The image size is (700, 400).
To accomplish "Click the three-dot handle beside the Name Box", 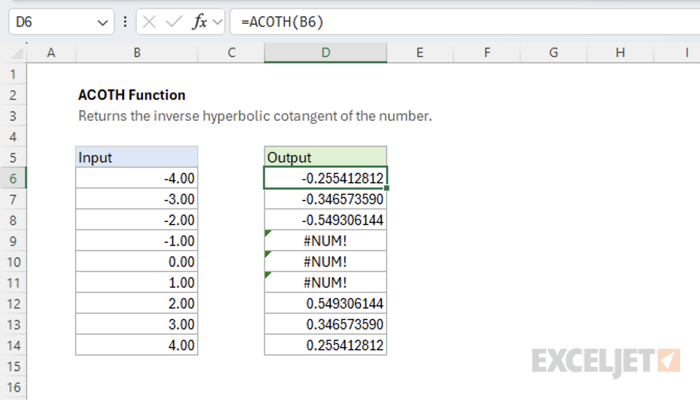I will [125, 22].
